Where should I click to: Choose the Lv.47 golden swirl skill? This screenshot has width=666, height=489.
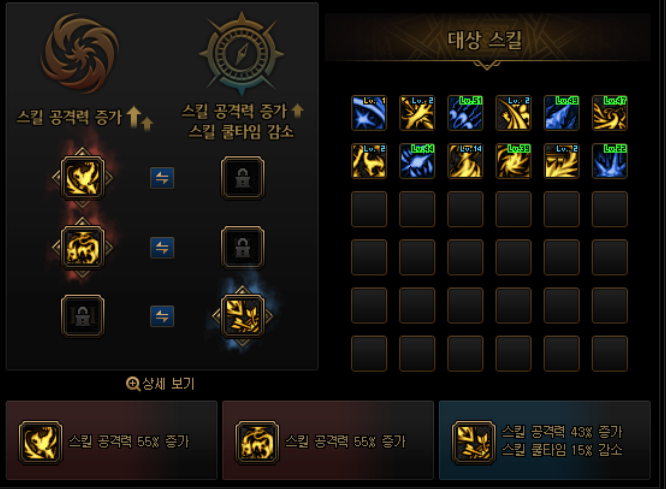[610, 113]
